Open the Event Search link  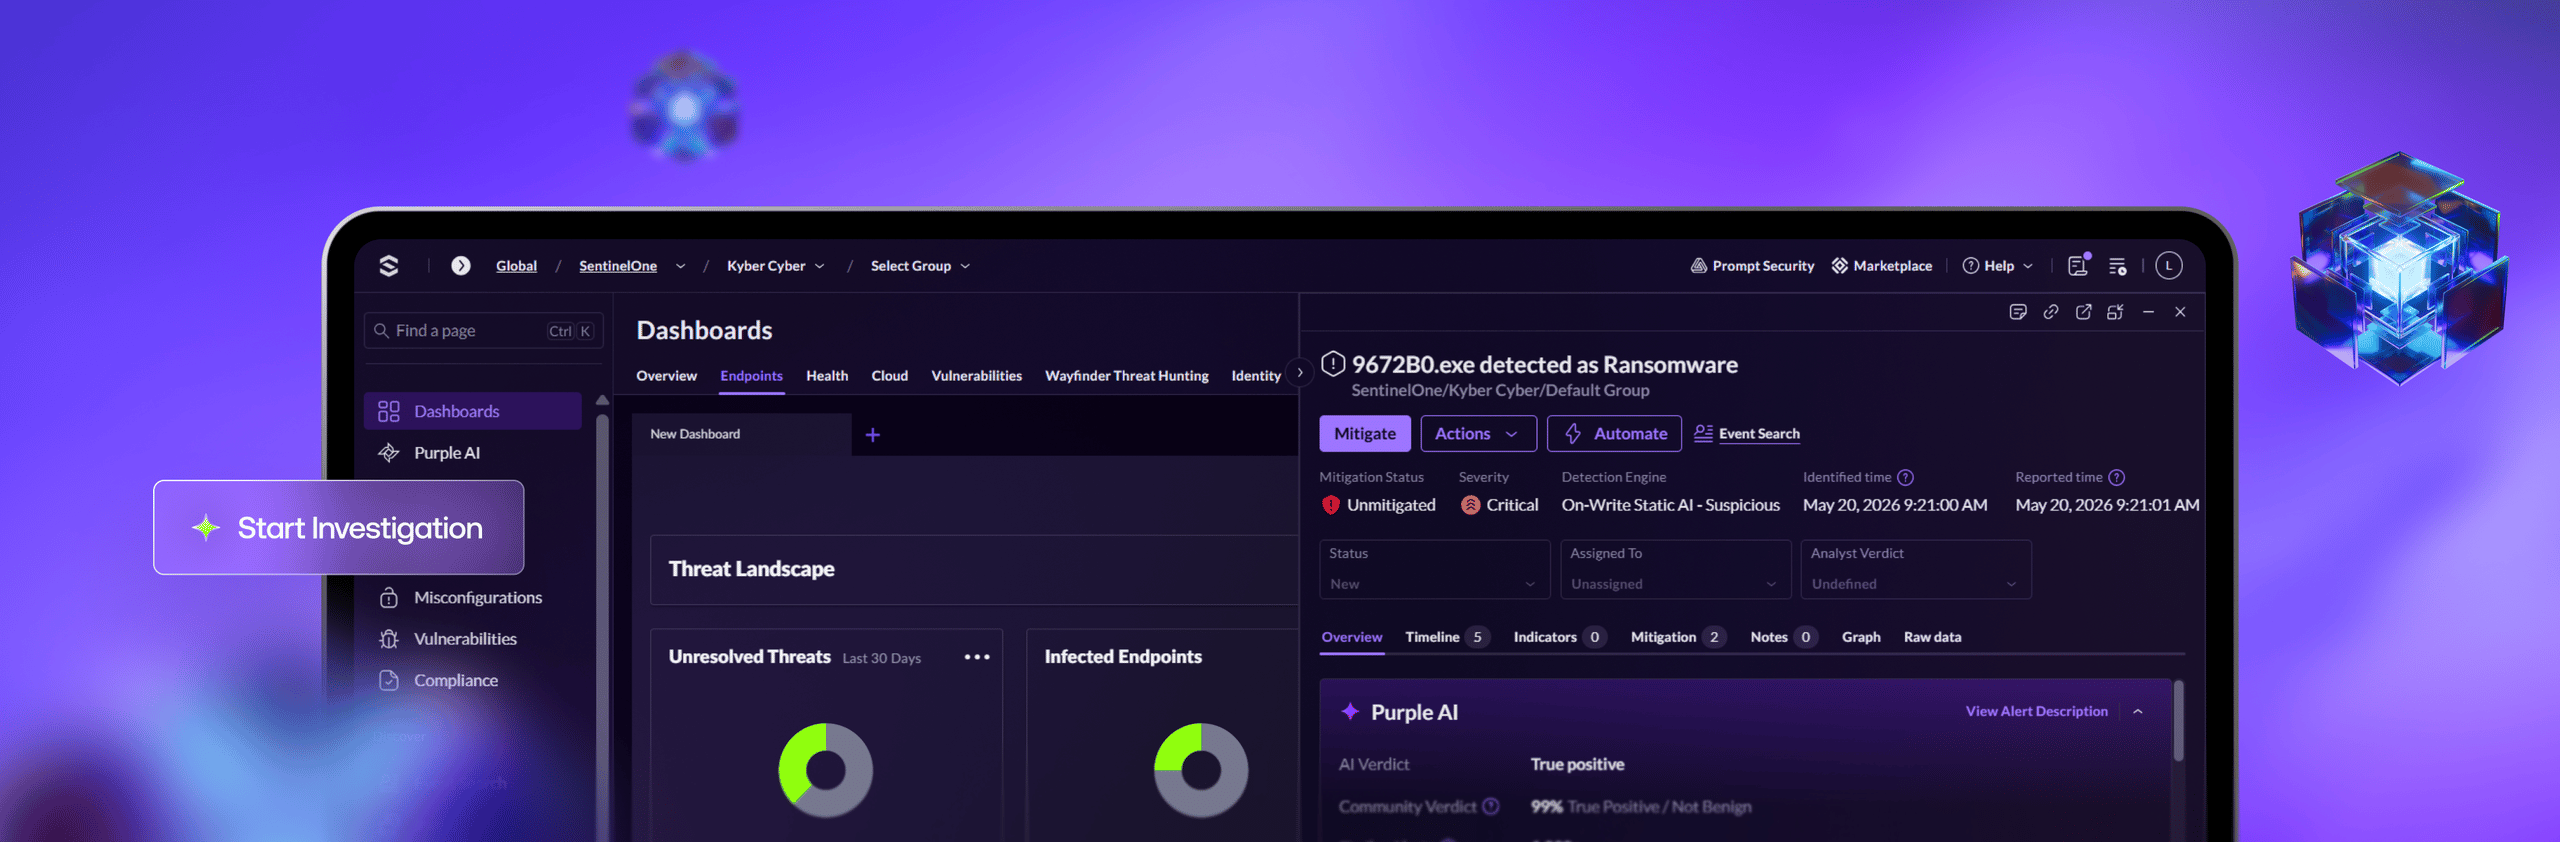tap(1747, 434)
